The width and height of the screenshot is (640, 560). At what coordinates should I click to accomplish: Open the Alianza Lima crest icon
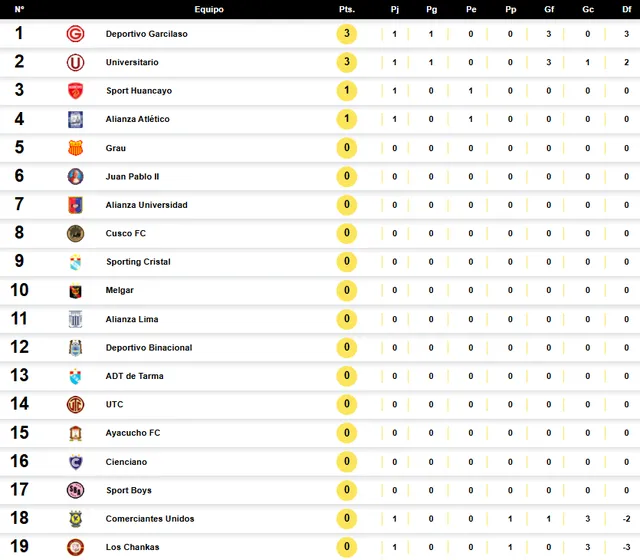[76, 319]
